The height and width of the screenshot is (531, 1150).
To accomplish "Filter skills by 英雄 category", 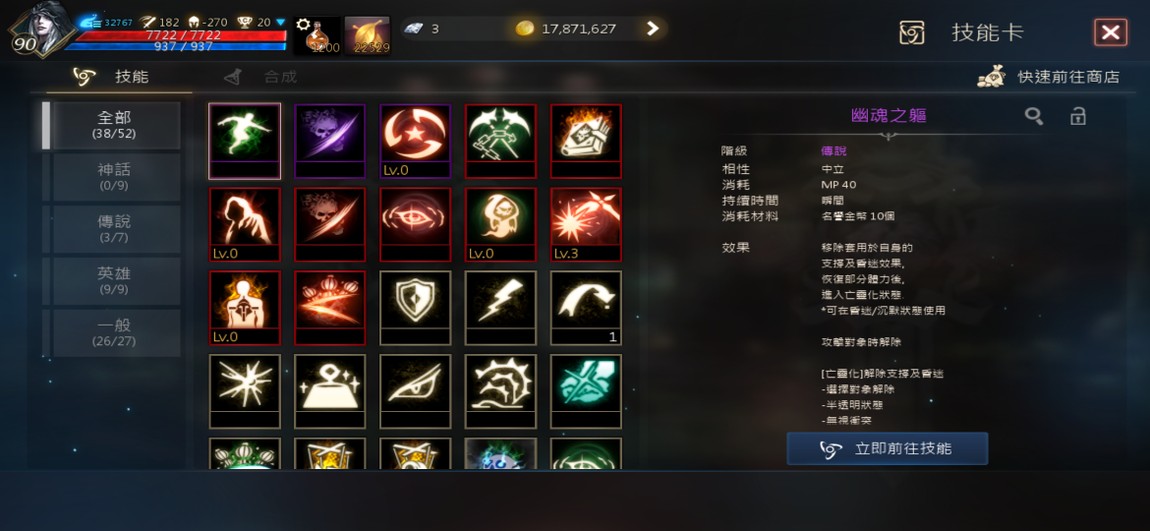I will (114, 281).
